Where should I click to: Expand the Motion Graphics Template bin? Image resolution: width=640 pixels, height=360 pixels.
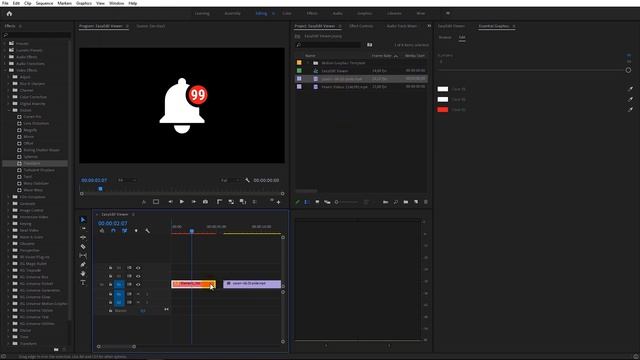[x=308, y=63]
